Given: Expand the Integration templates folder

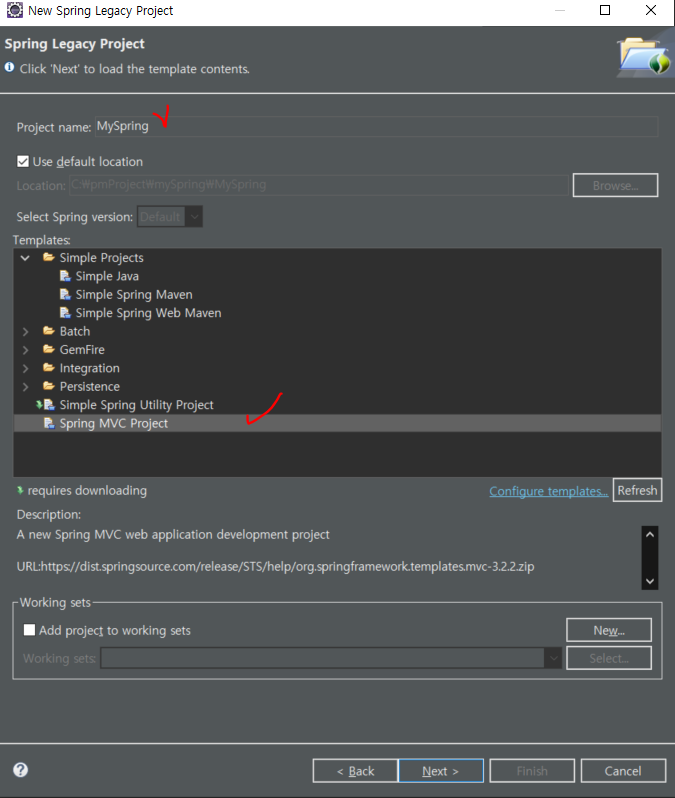Looking at the screenshot, I should click(25, 368).
